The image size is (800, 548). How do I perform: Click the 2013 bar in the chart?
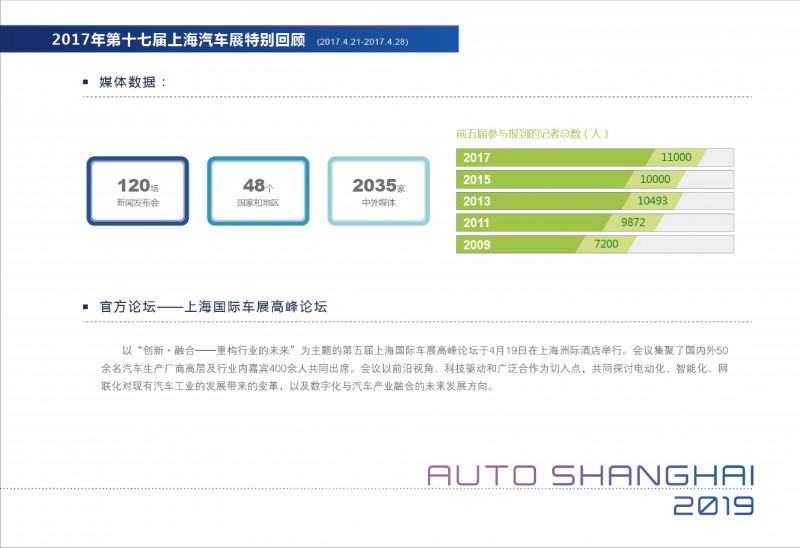[x=595, y=201]
